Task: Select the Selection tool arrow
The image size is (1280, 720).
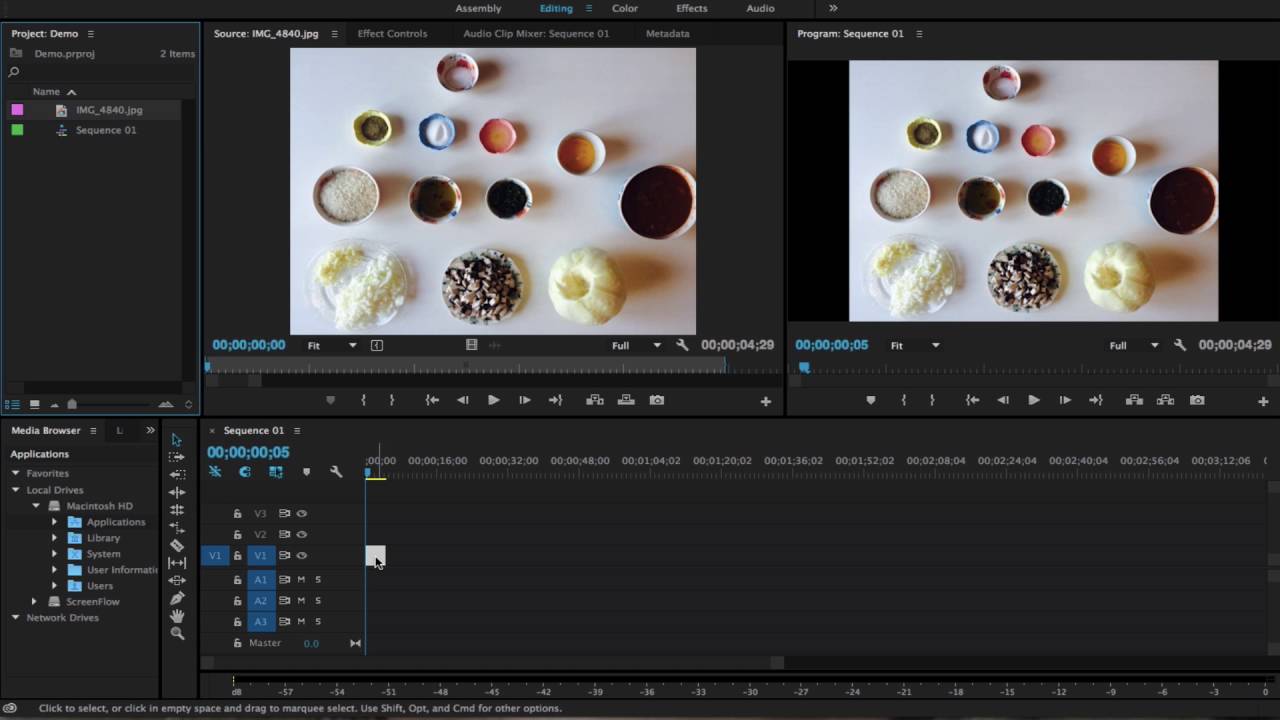Action: click(x=177, y=440)
